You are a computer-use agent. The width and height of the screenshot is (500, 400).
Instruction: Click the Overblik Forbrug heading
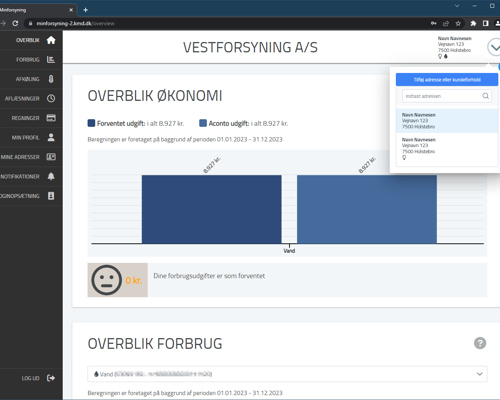click(x=155, y=344)
